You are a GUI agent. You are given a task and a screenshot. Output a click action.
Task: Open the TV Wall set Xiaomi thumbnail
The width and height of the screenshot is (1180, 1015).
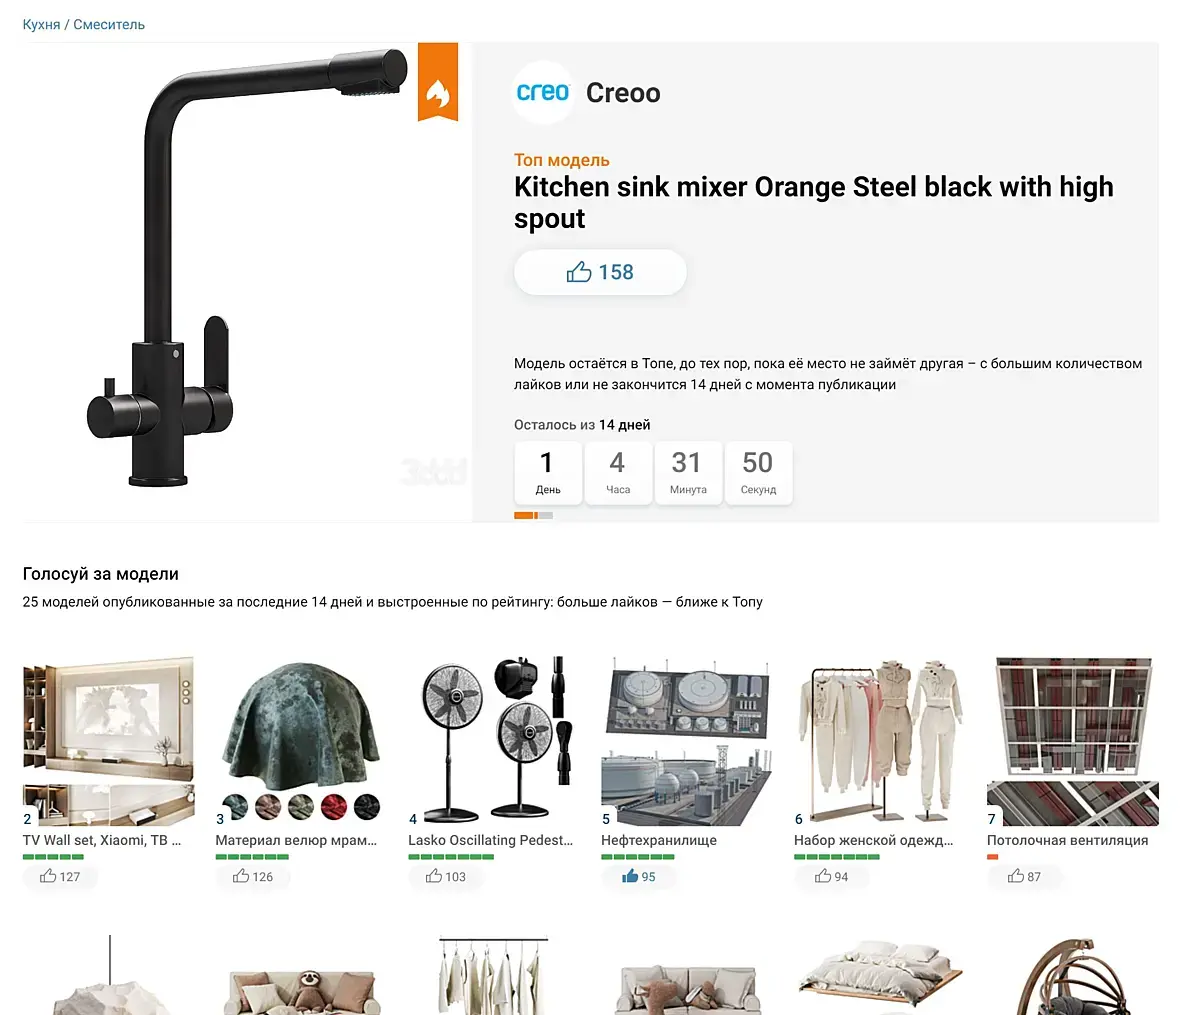point(108,741)
